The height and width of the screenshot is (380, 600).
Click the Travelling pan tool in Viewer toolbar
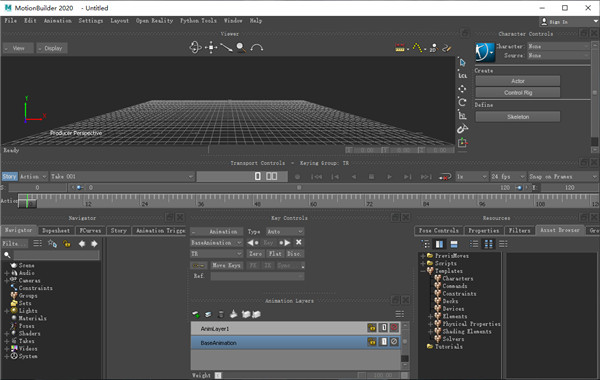tap(211, 47)
